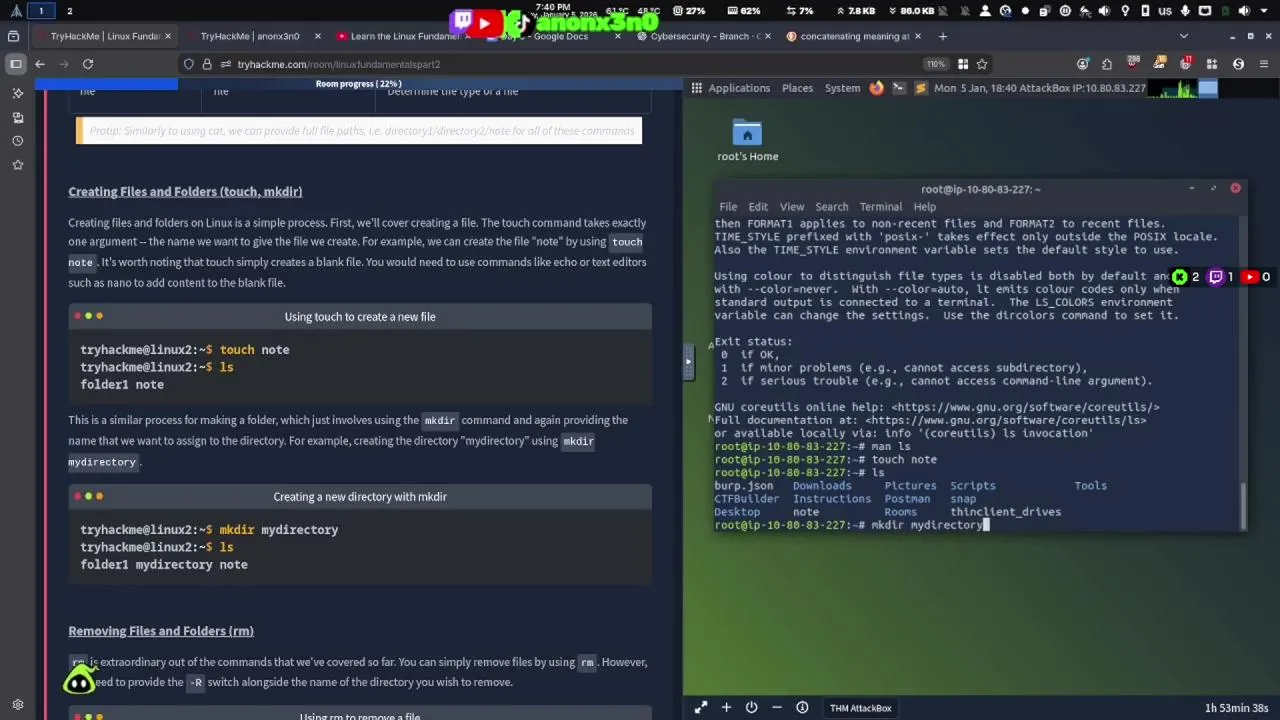Click the terminal window title bar
The image size is (1280, 720).
(x=980, y=189)
